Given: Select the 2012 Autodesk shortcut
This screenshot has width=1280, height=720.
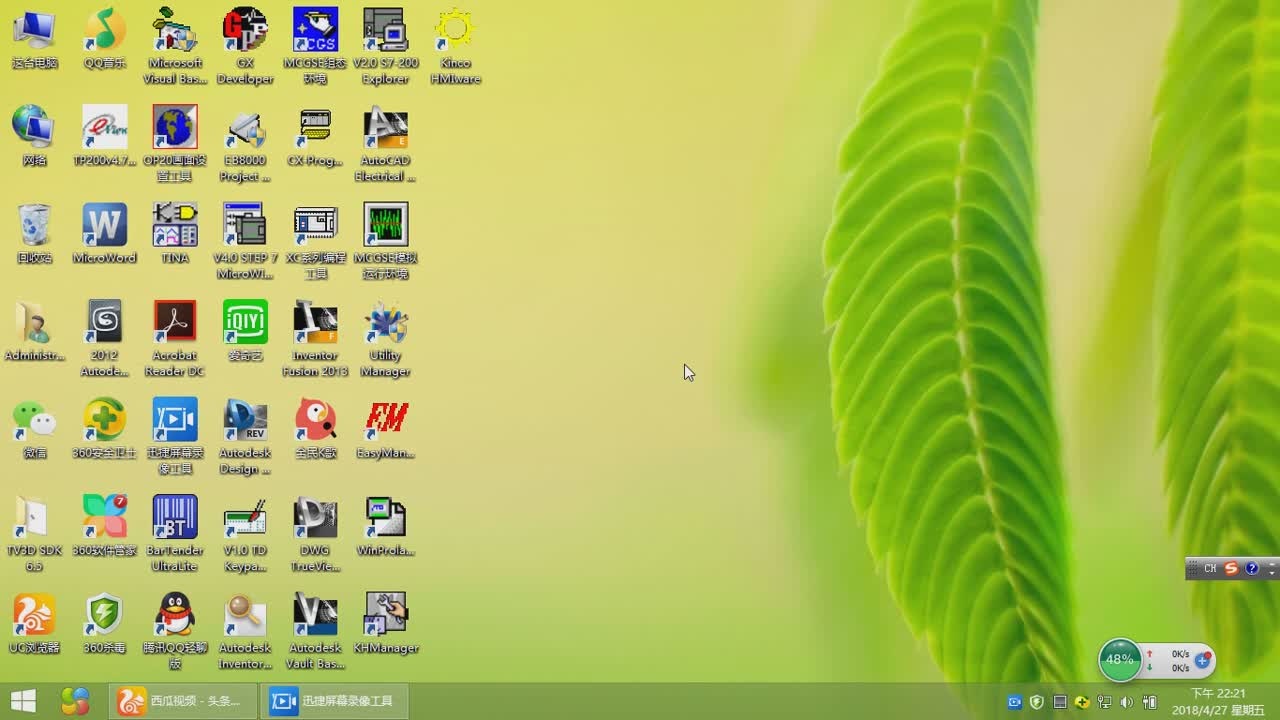Looking at the screenshot, I should (105, 339).
